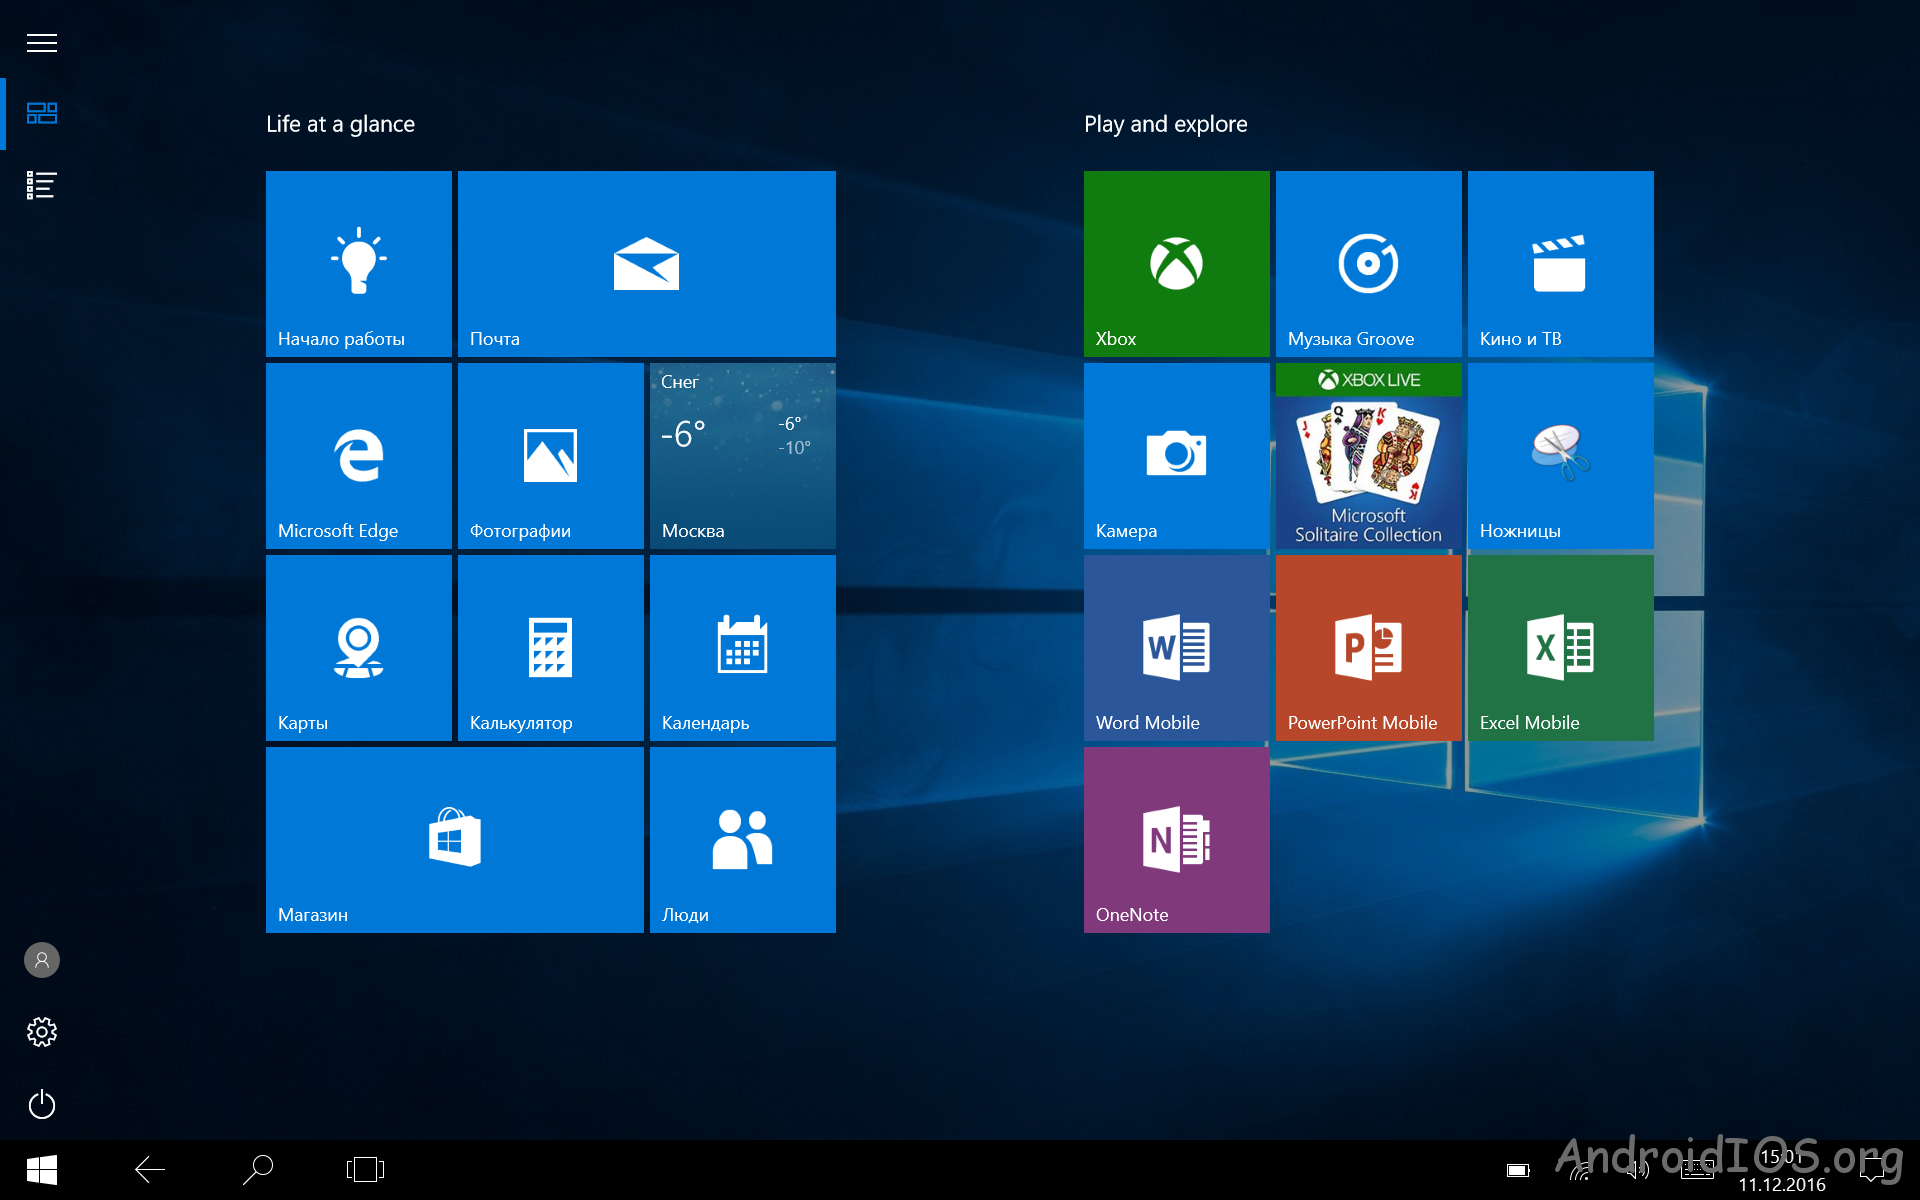Open the Xbox tile
Screen dimensions: 1920x1200
1176,263
